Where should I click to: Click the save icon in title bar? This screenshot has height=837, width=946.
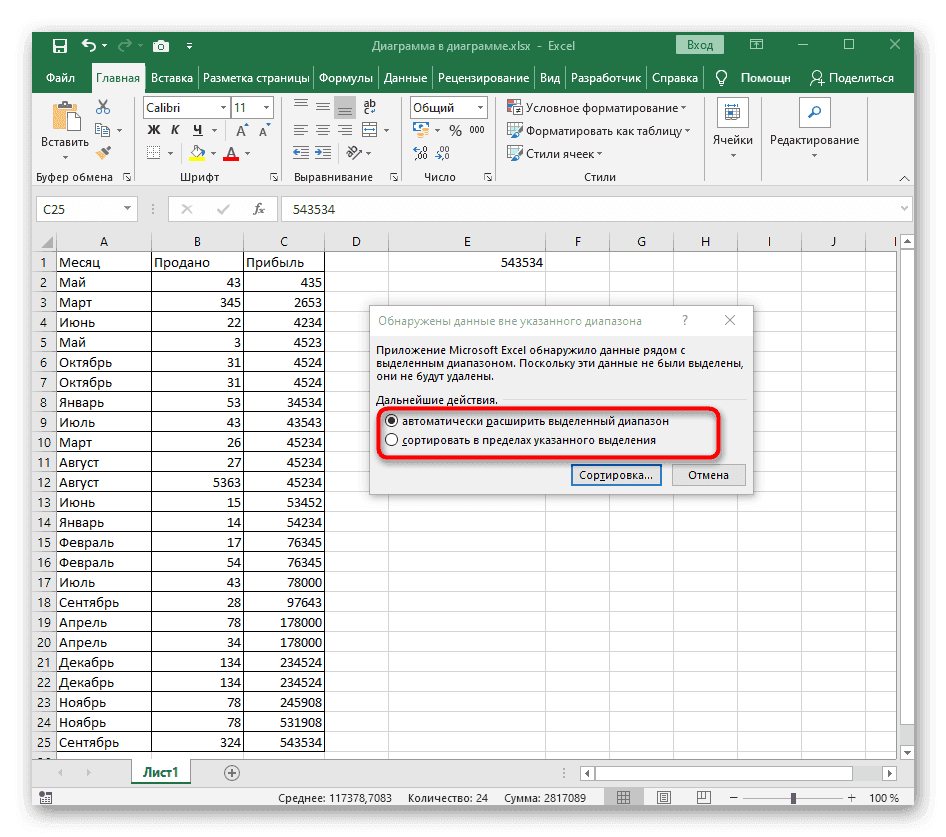pyautogui.click(x=60, y=46)
